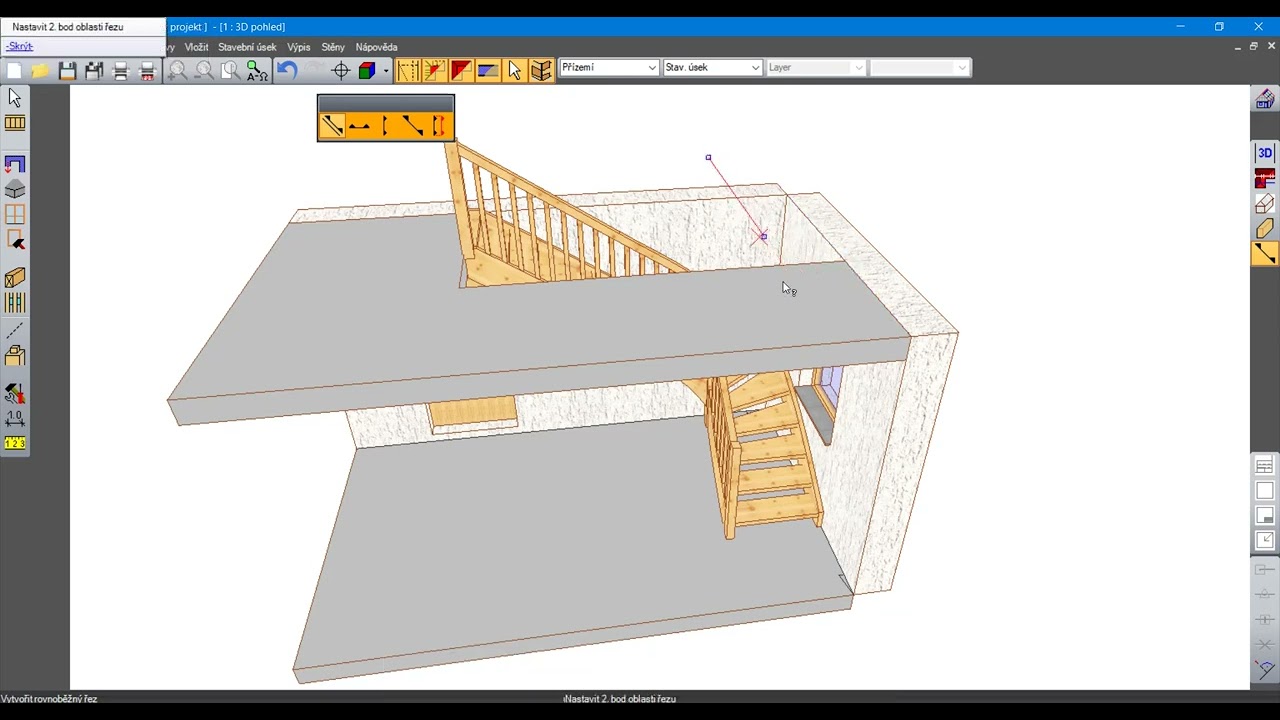1280x720 pixels.
Task: Toggle the active section line tool in right sidebar
Action: (x=1265, y=254)
